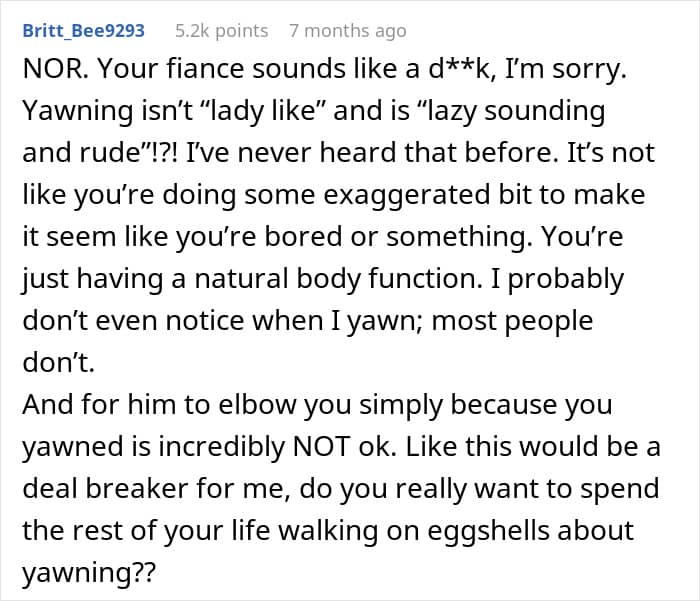This screenshot has height=601, width=700.
Task: Click the words natural body function
Action: point(339,279)
